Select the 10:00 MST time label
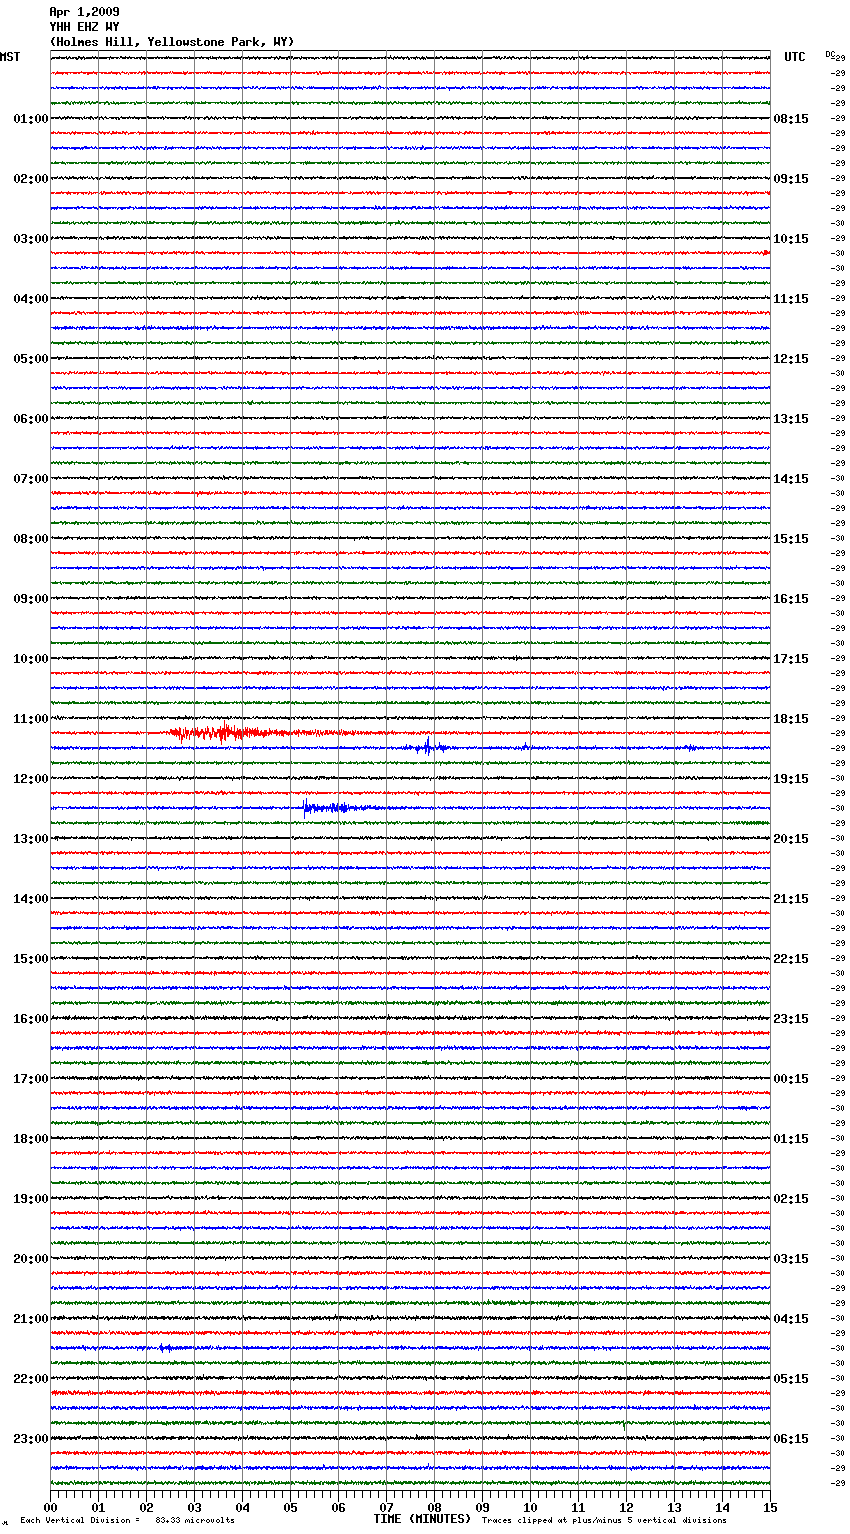This screenshot has width=850, height=1534. [31, 659]
